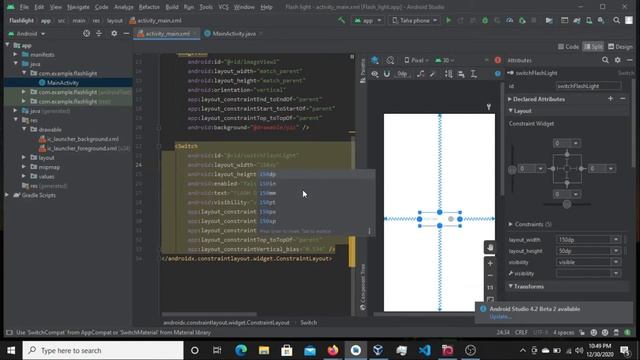Image resolution: width=640 pixels, height=360 pixels.
Task: Click the red error warning icon in design toolbar
Action: [x=498, y=60]
